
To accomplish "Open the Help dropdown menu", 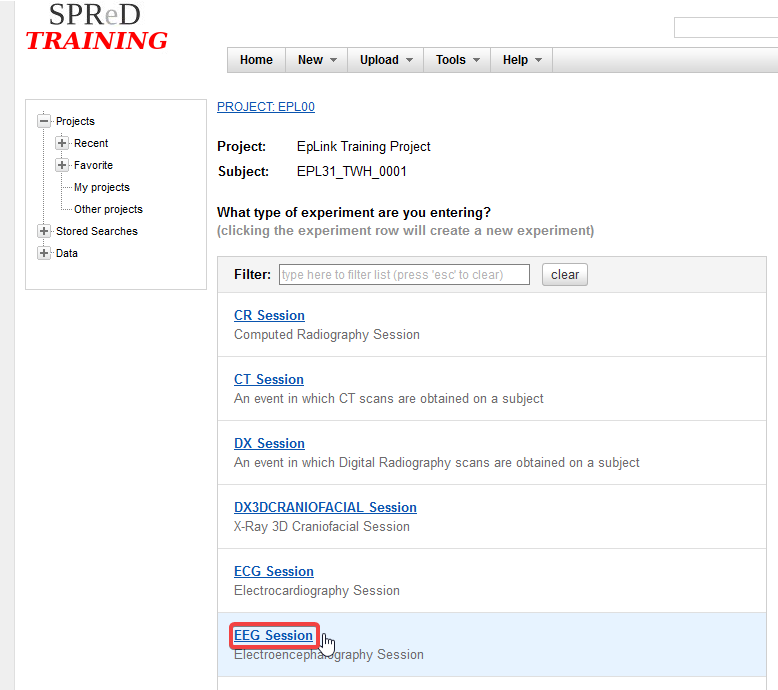I will (522, 60).
